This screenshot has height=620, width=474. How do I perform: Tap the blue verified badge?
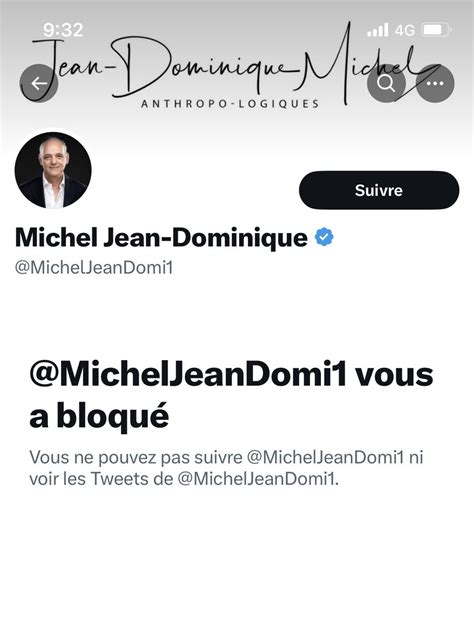[324, 237]
